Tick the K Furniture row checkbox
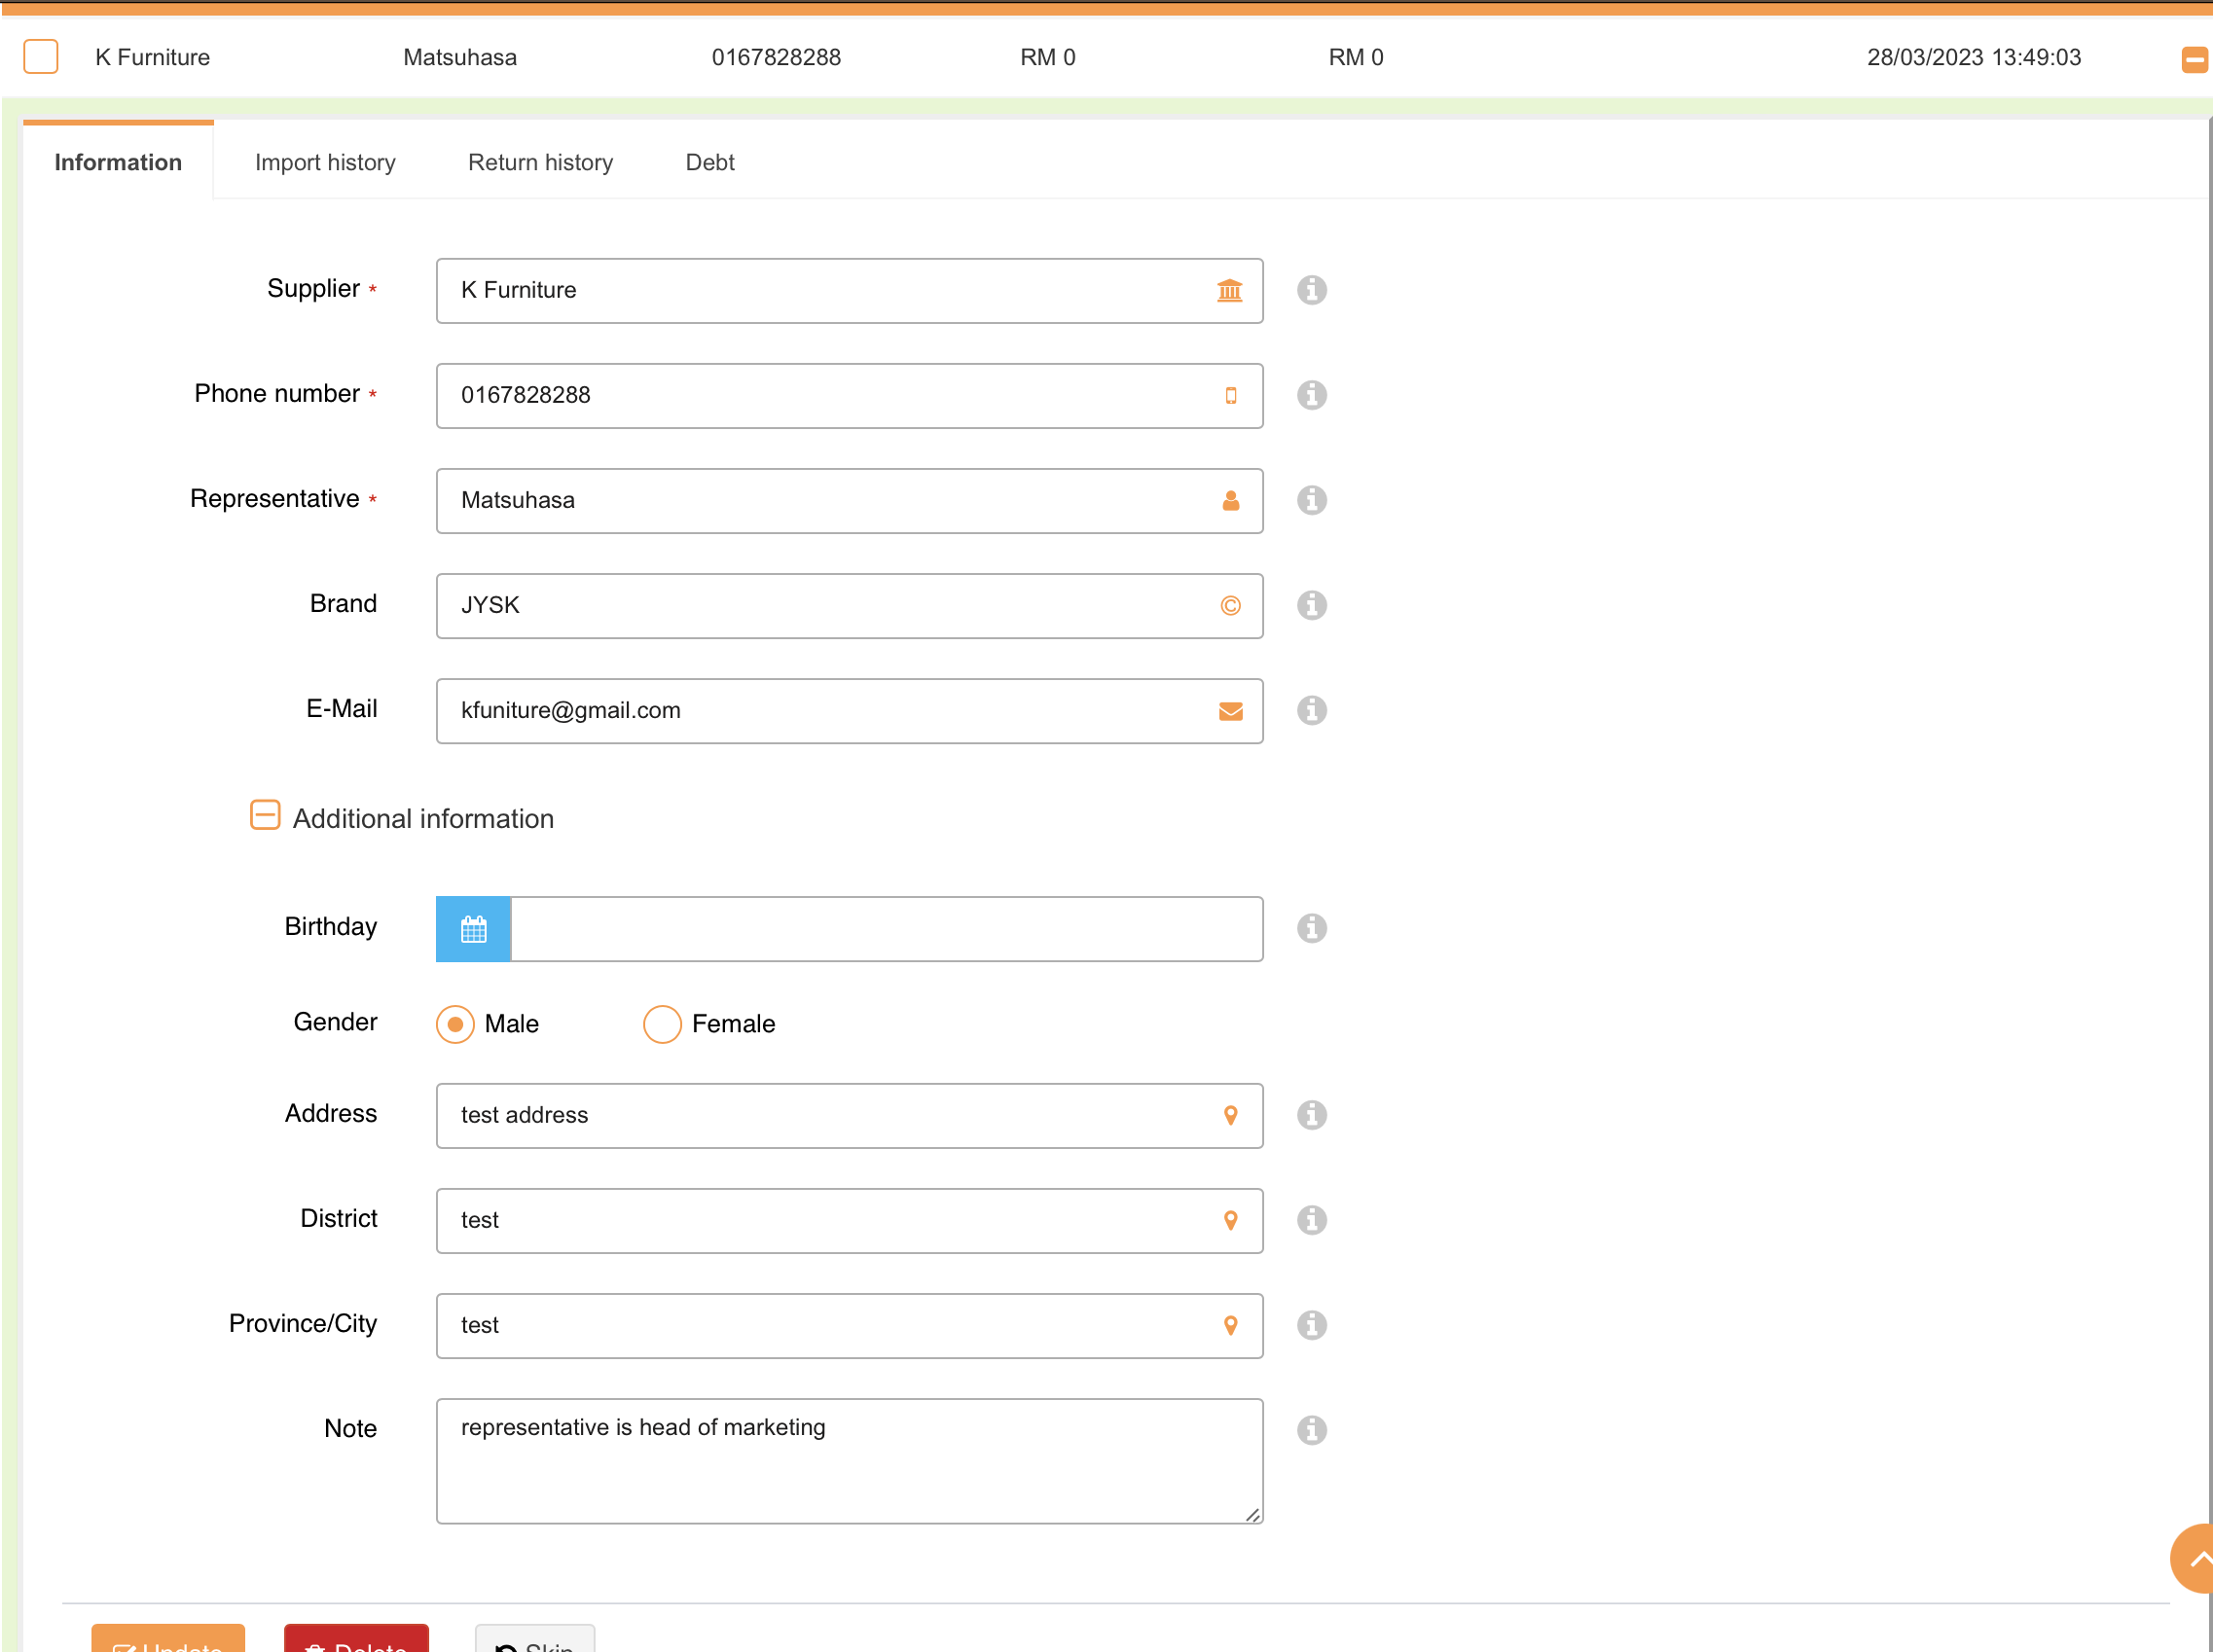2213x1652 pixels. click(x=41, y=57)
